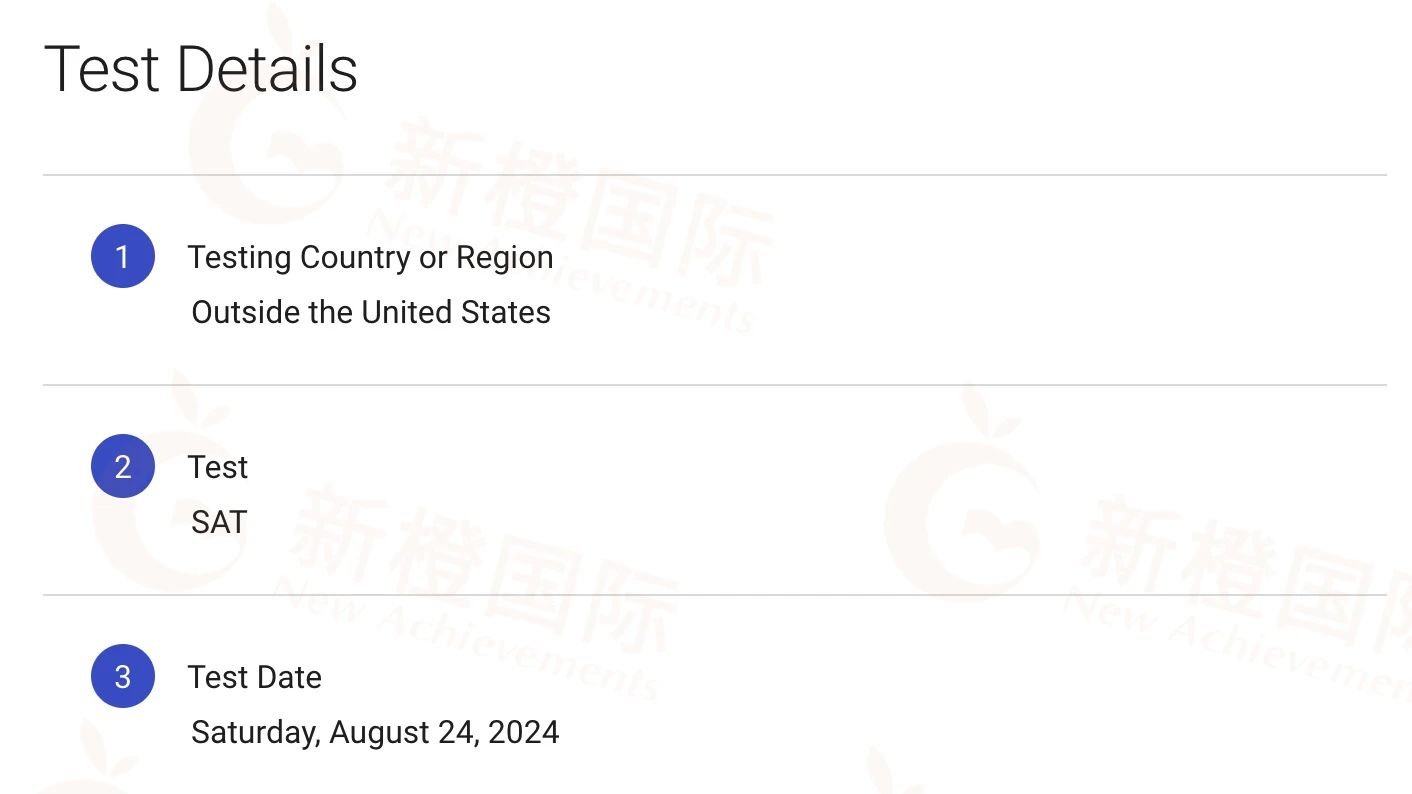Click the Testing Country or Region label
The height and width of the screenshot is (794, 1412).
click(370, 257)
